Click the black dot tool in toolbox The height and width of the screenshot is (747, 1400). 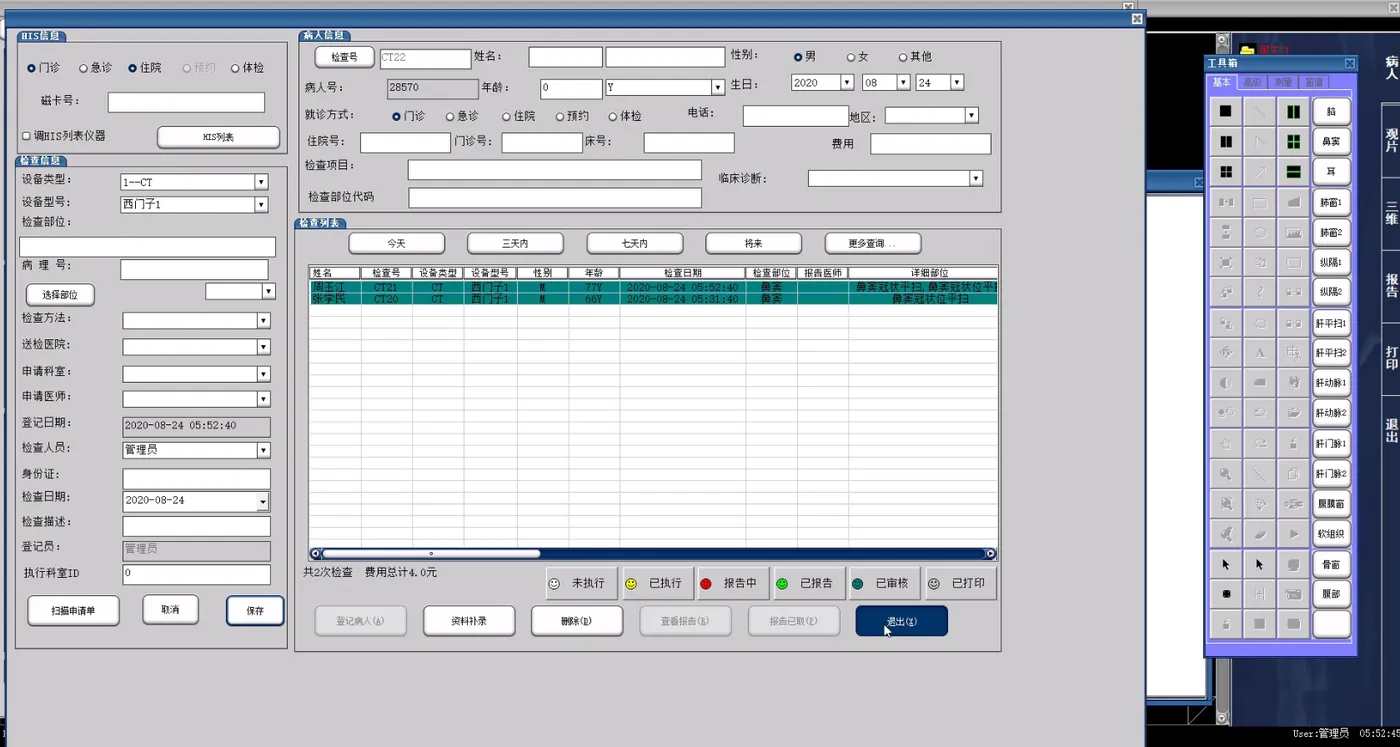[1225, 594]
